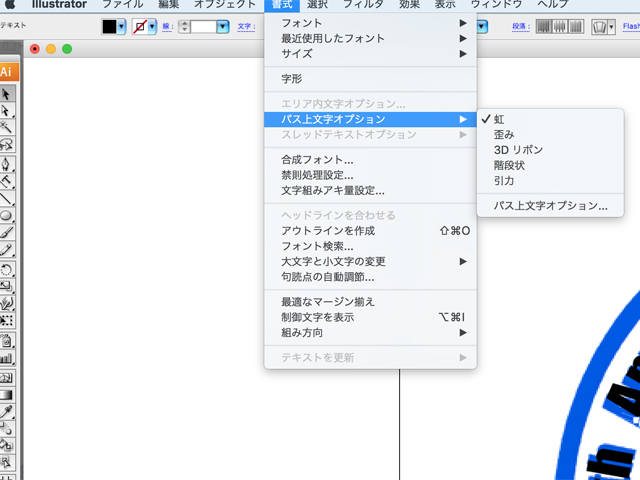
Task: Toggle 最適なマージン揃え option
Action: click(370, 302)
